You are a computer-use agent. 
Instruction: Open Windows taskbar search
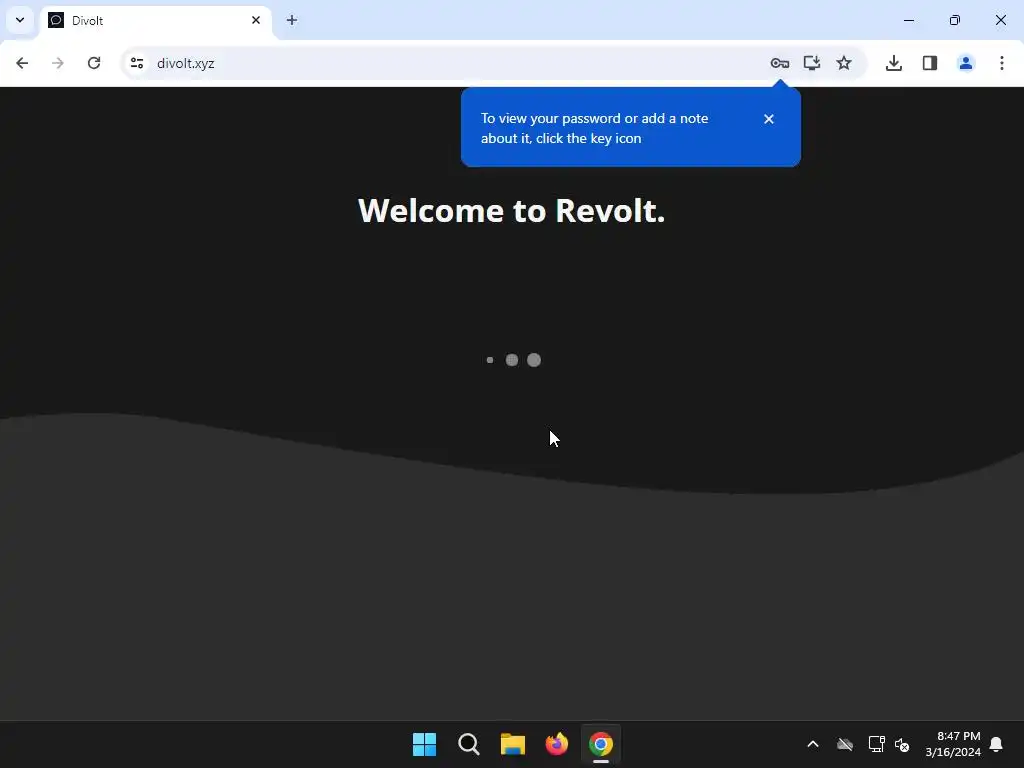(469, 744)
